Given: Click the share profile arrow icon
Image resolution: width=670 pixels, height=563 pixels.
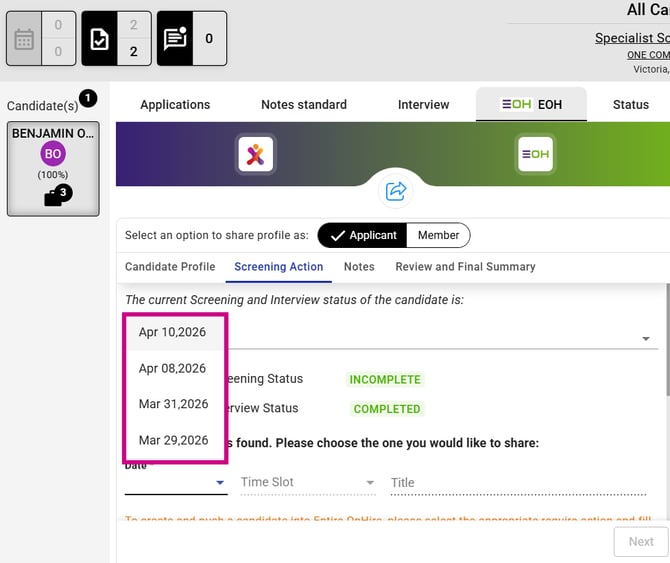Looking at the screenshot, I should coord(395,190).
